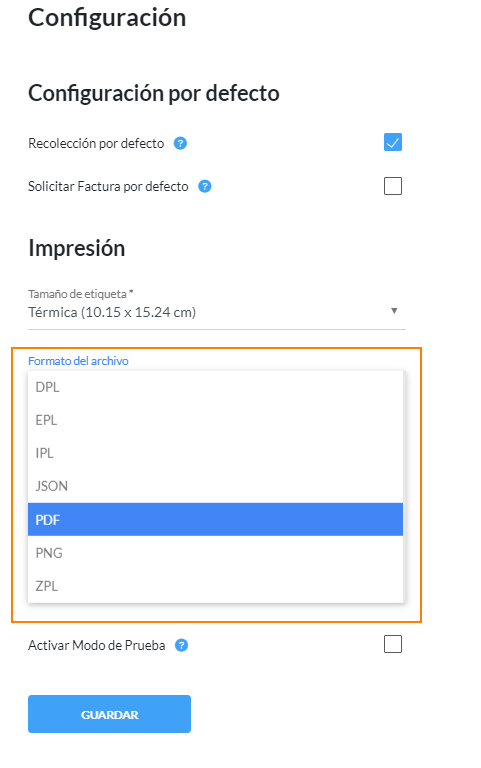Select PNG from the dropdown list

(x=216, y=553)
